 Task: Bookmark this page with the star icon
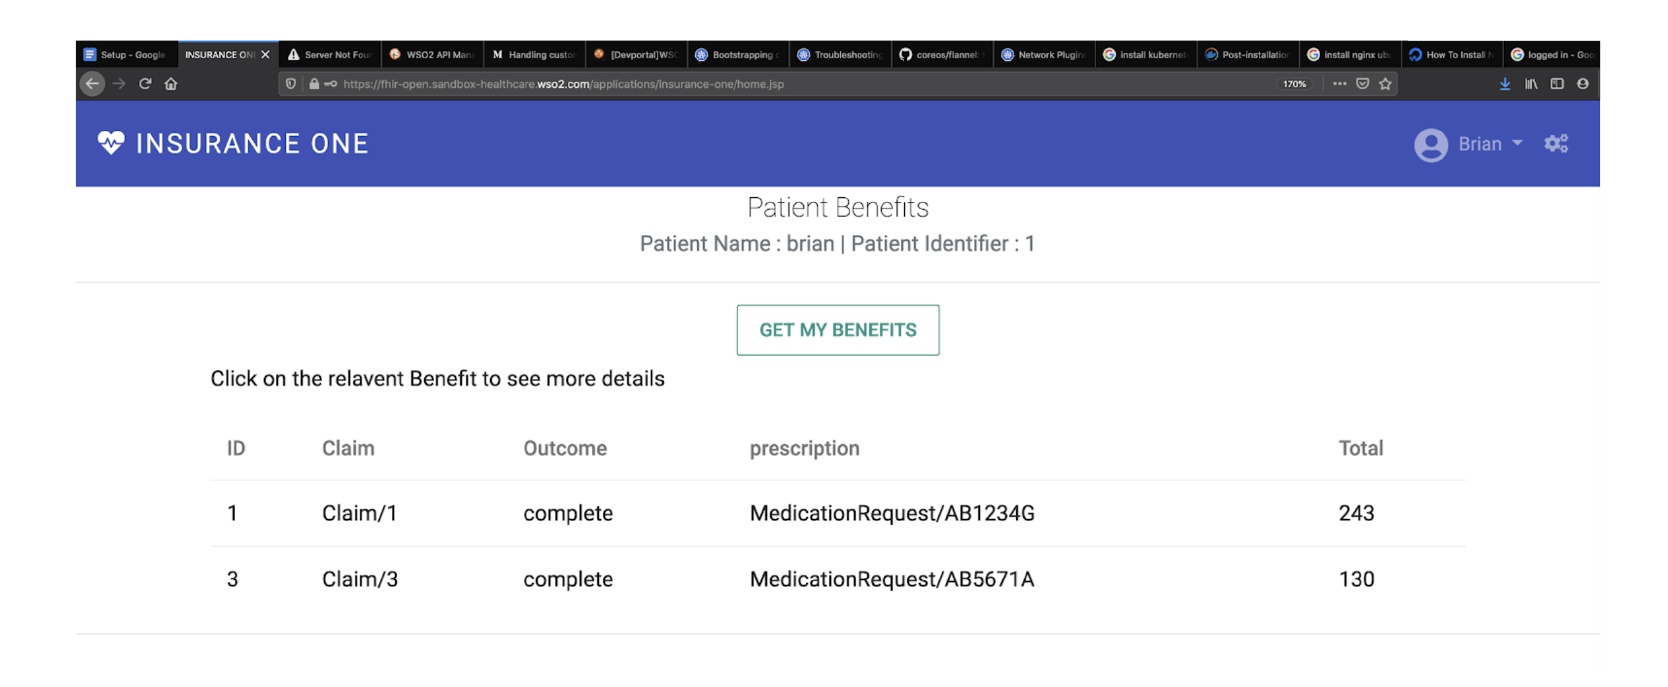tap(1385, 84)
